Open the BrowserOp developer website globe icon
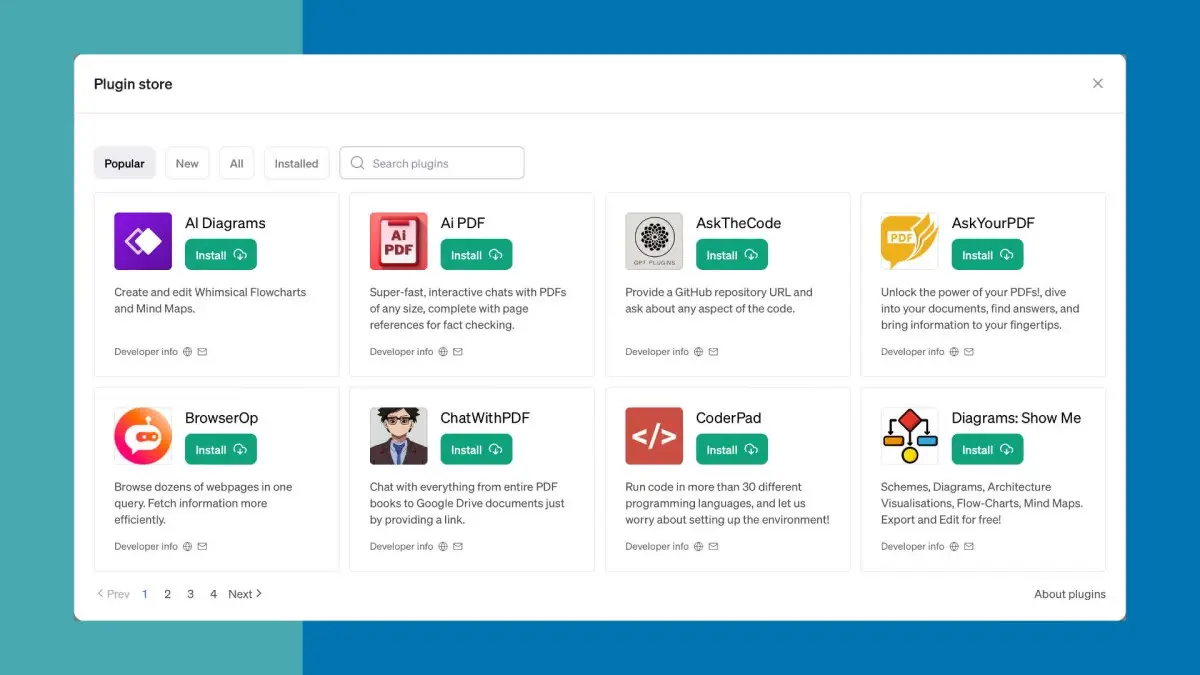 pos(187,547)
